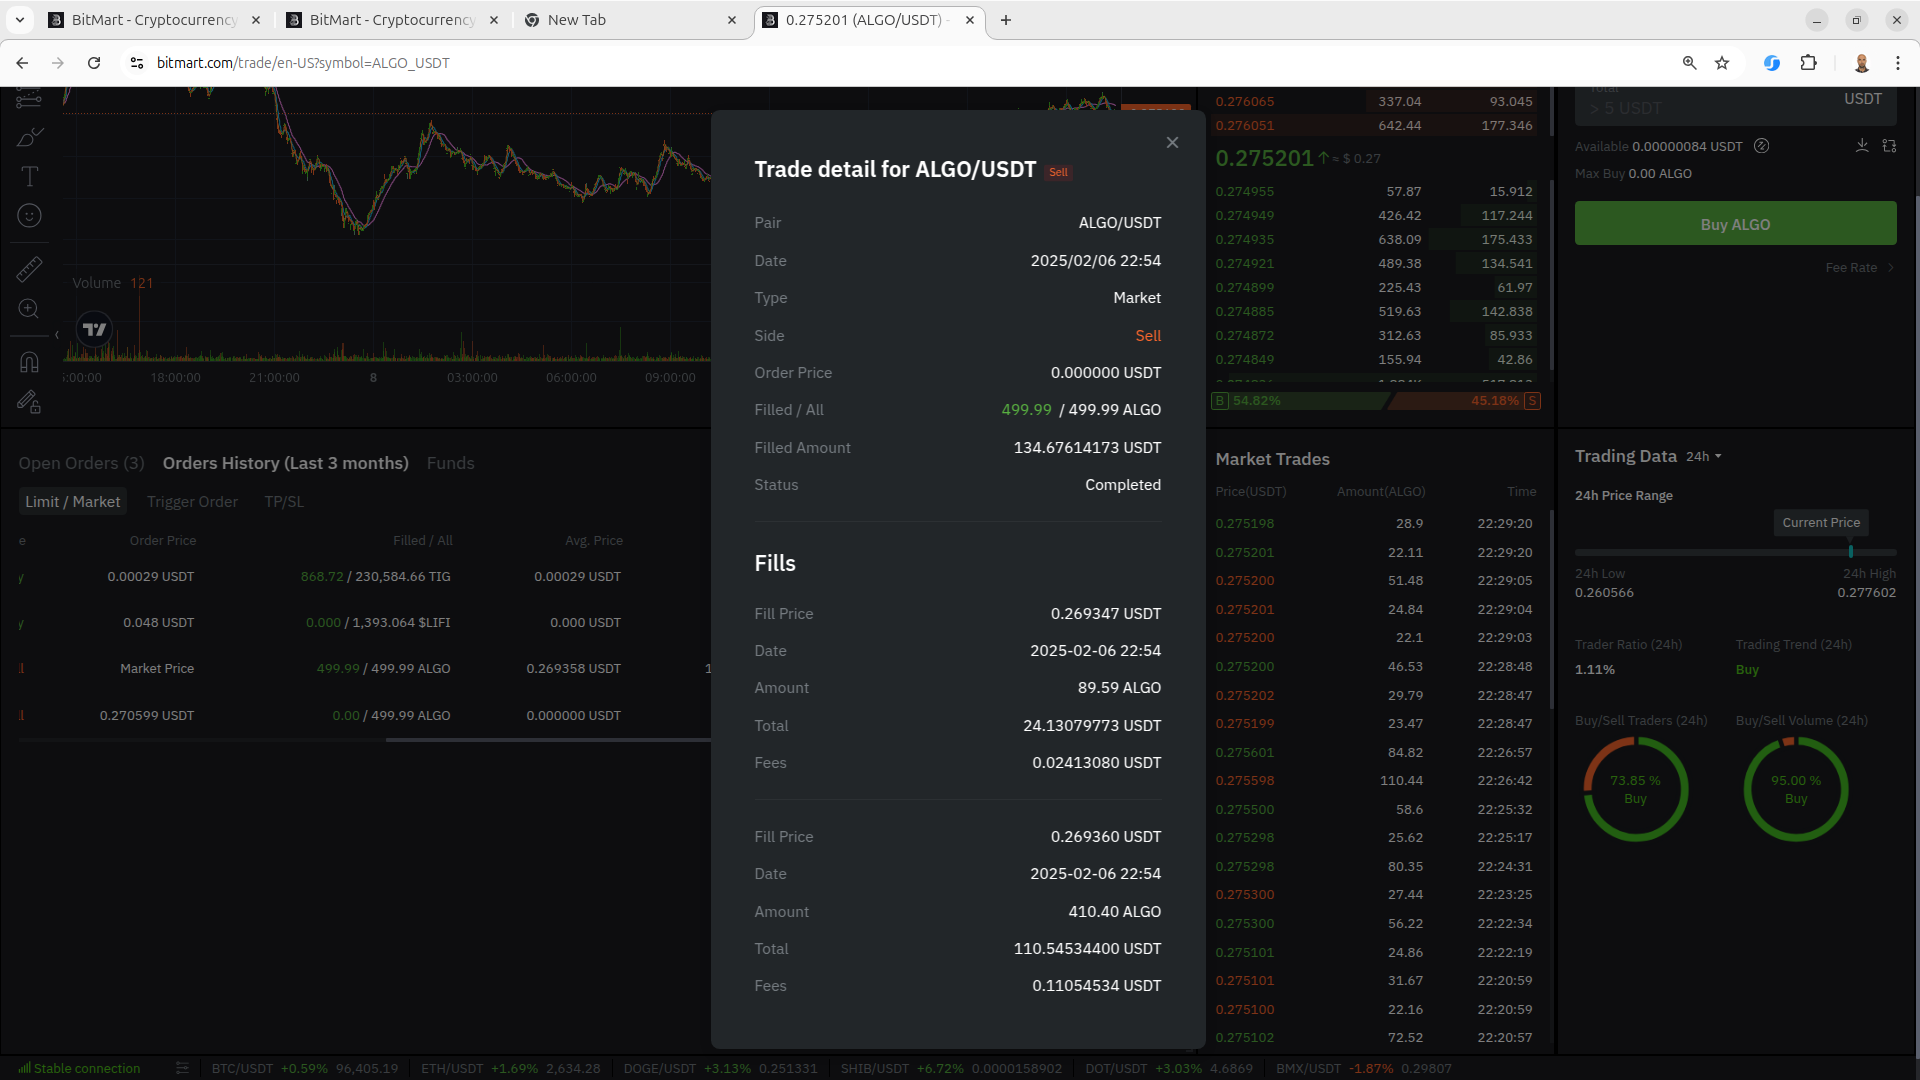Switch to Open Orders (3) tab
This screenshot has height=1080, width=1920.
[81, 463]
